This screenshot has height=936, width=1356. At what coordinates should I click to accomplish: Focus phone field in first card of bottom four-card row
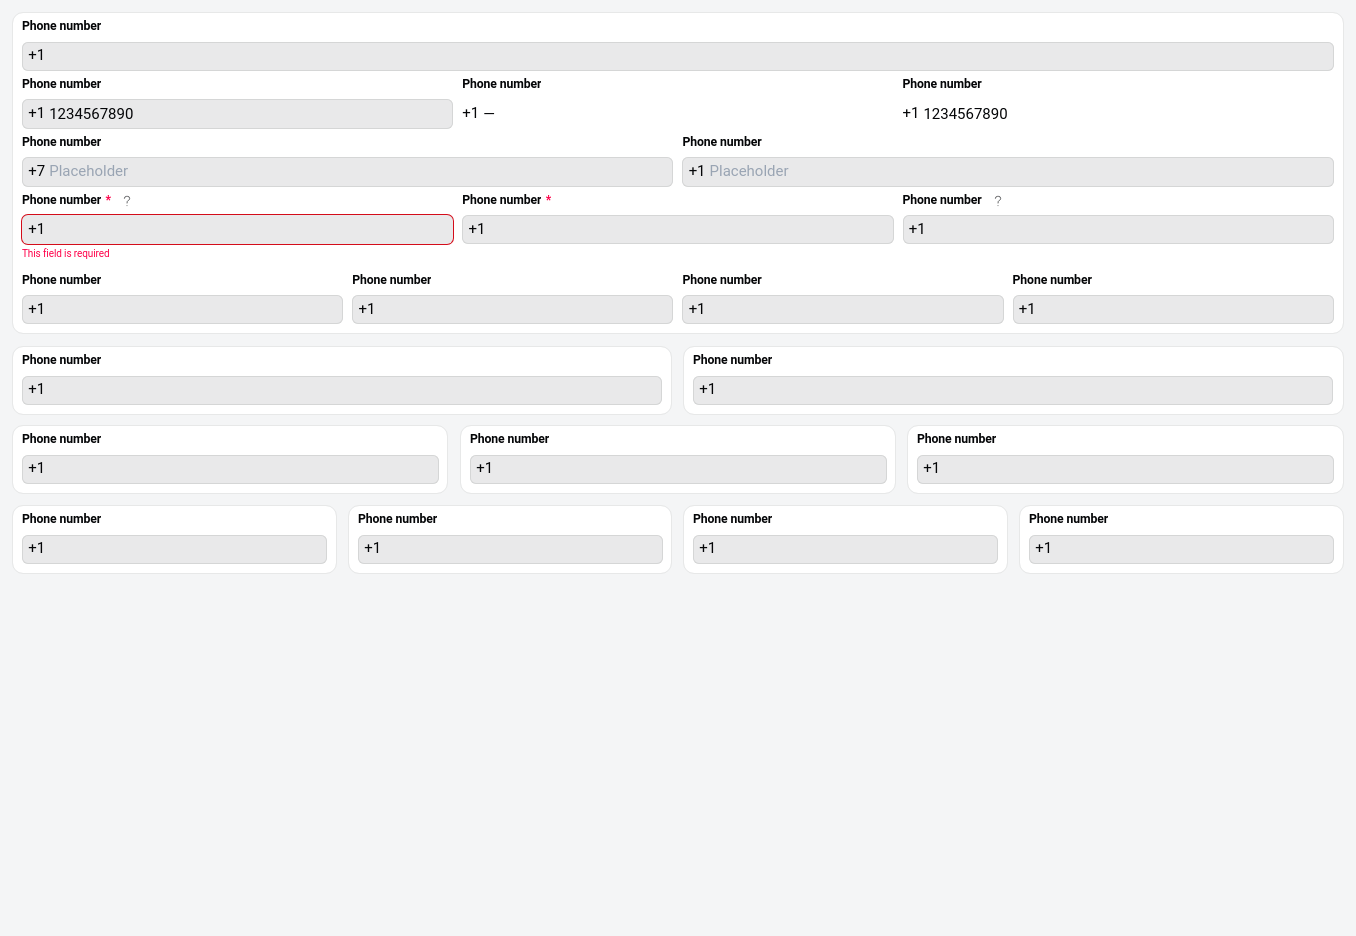[174, 549]
